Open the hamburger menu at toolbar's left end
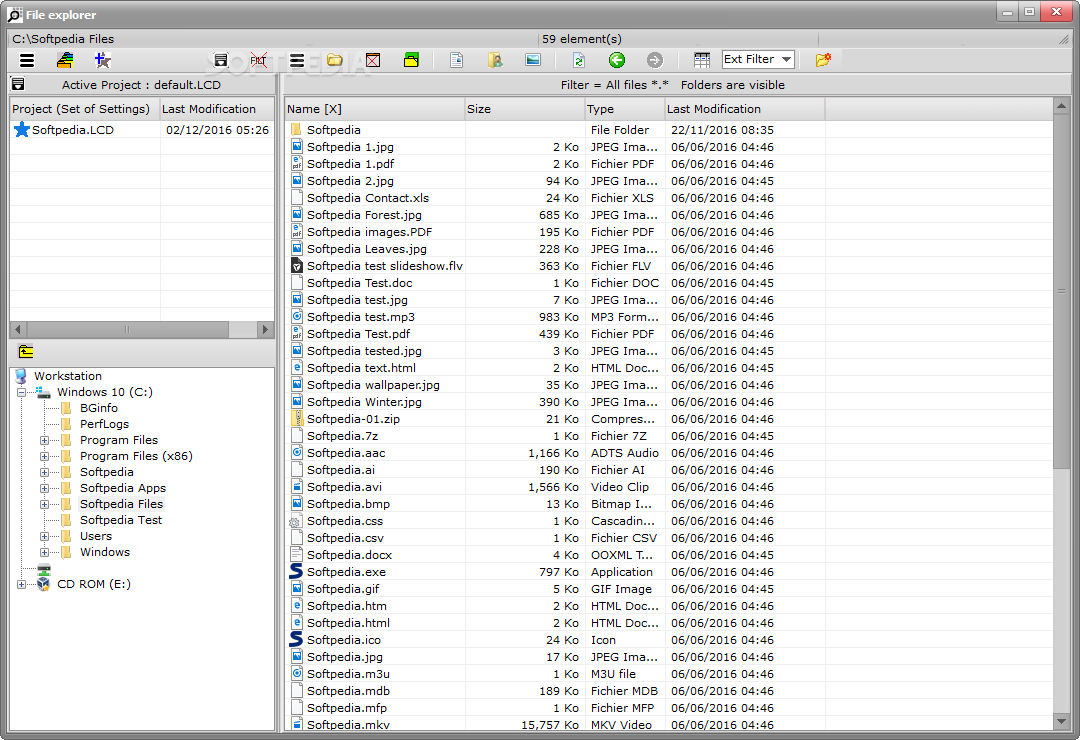This screenshot has height=740, width=1080. click(27, 61)
